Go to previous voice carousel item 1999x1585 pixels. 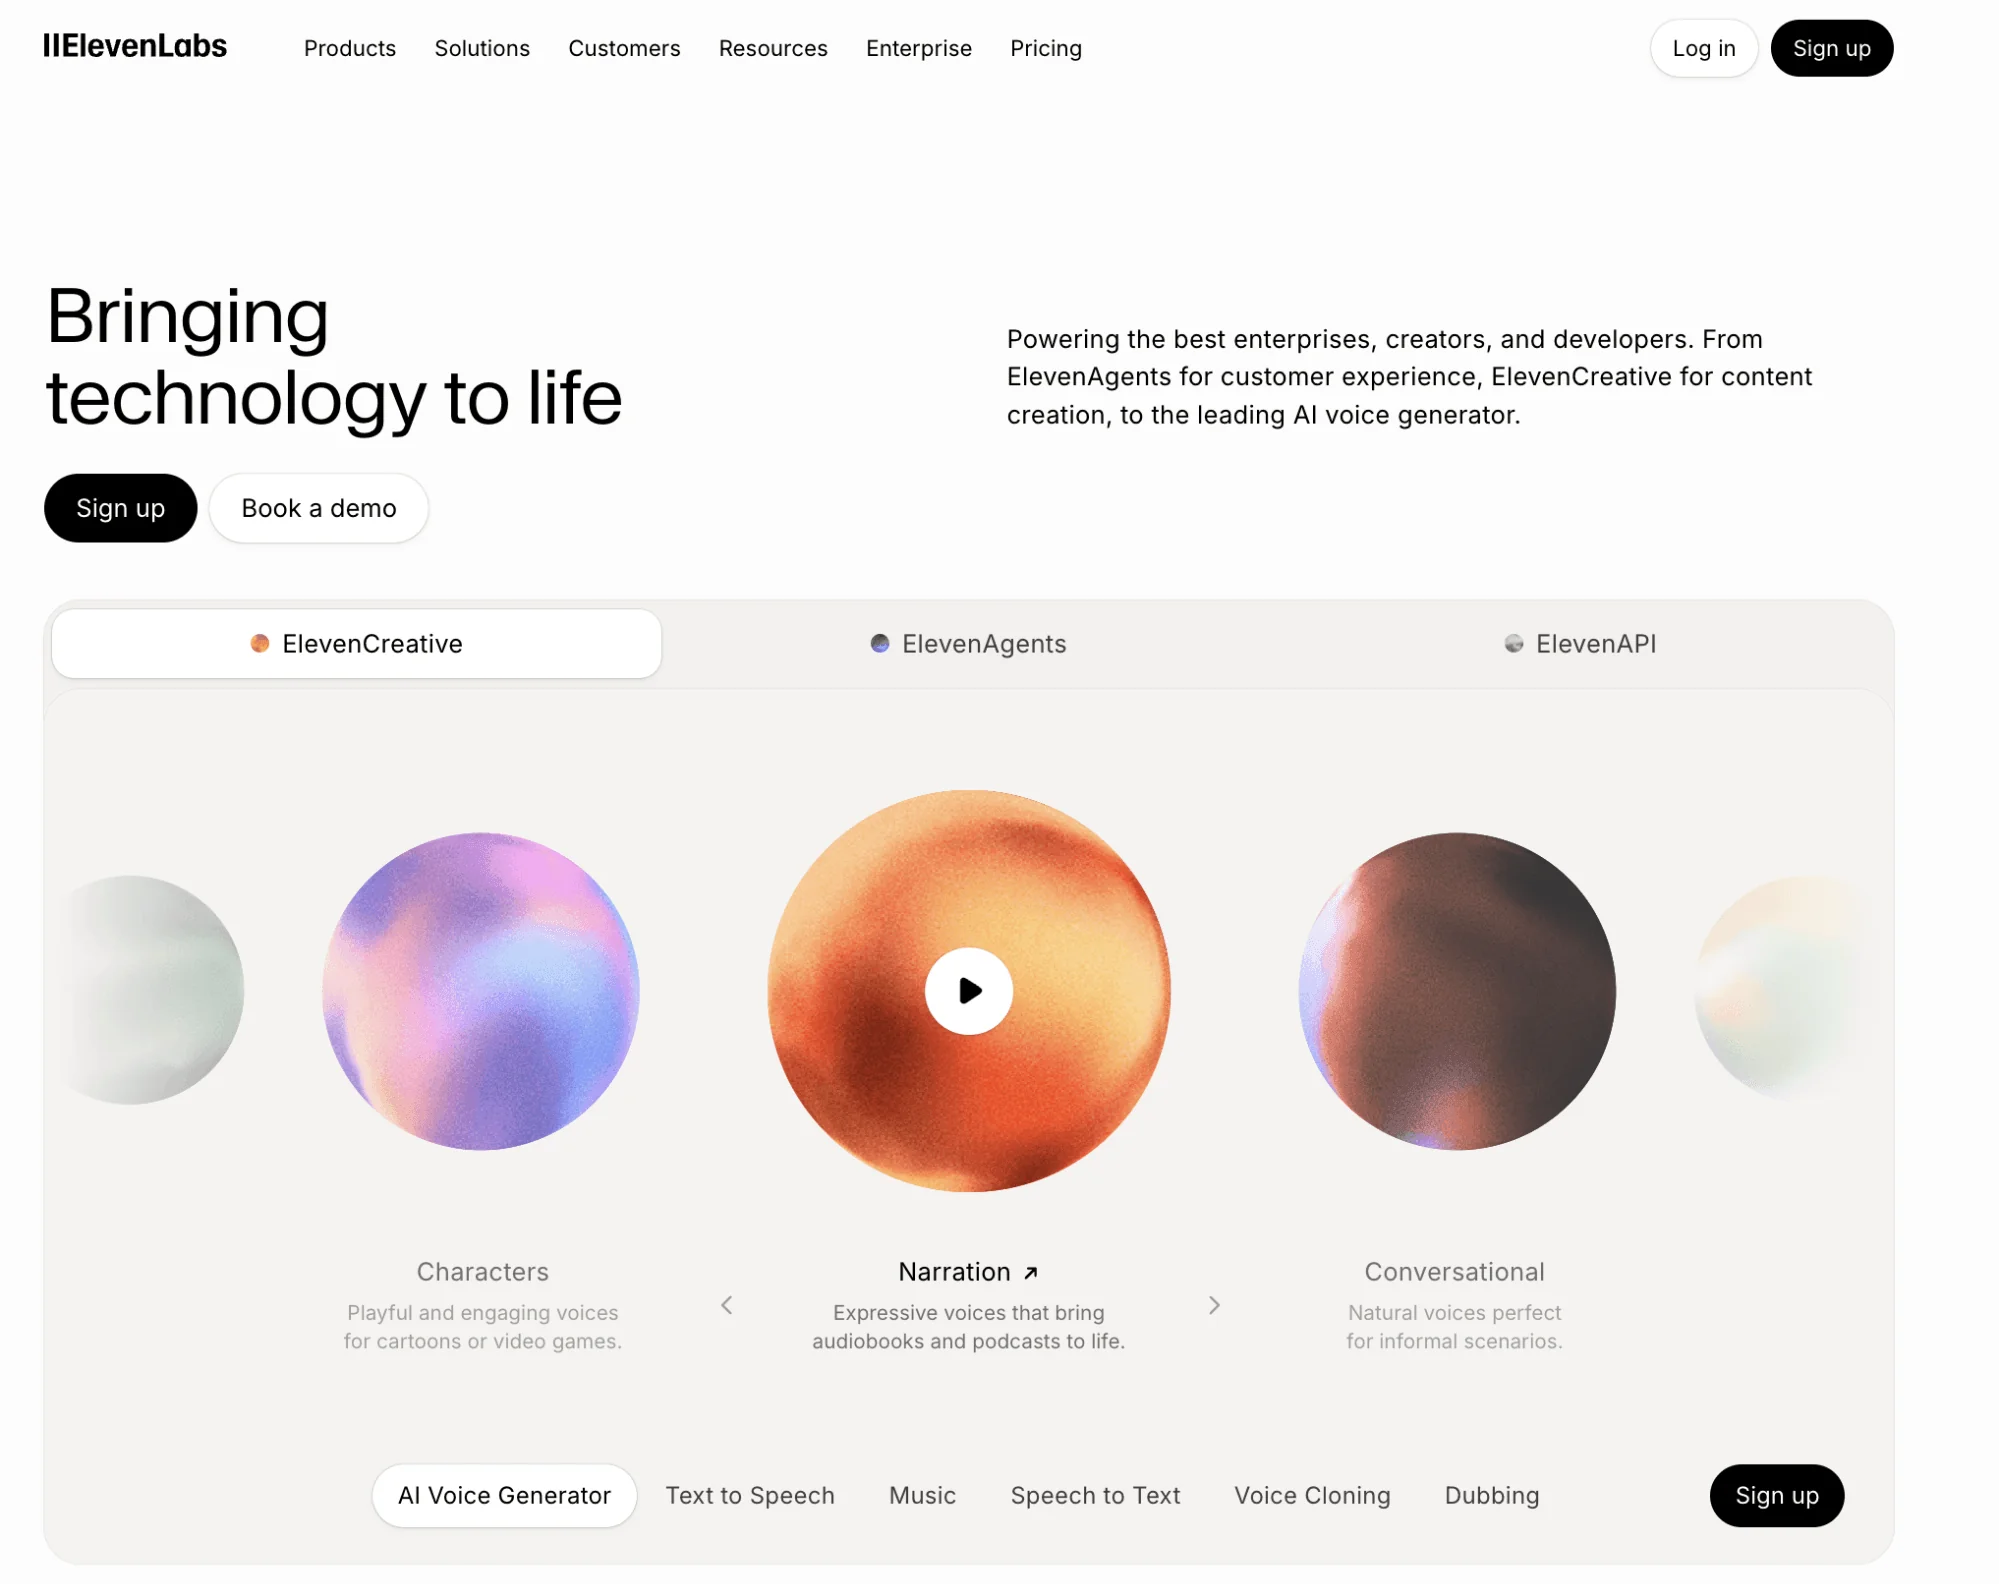pyautogui.click(x=727, y=1305)
